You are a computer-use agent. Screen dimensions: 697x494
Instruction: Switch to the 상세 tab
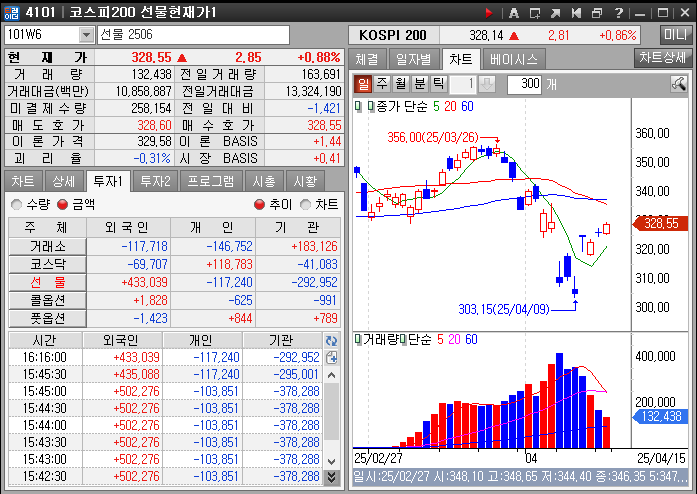[64, 181]
